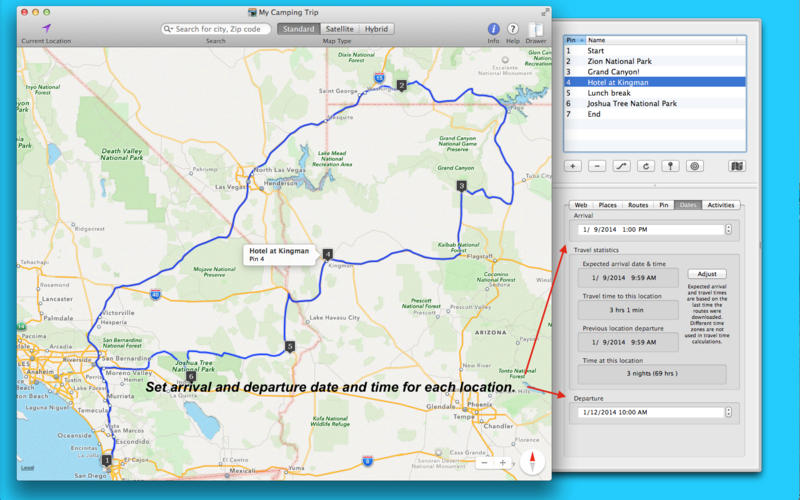Remove pin with the minus button
The image size is (800, 500).
point(597,166)
